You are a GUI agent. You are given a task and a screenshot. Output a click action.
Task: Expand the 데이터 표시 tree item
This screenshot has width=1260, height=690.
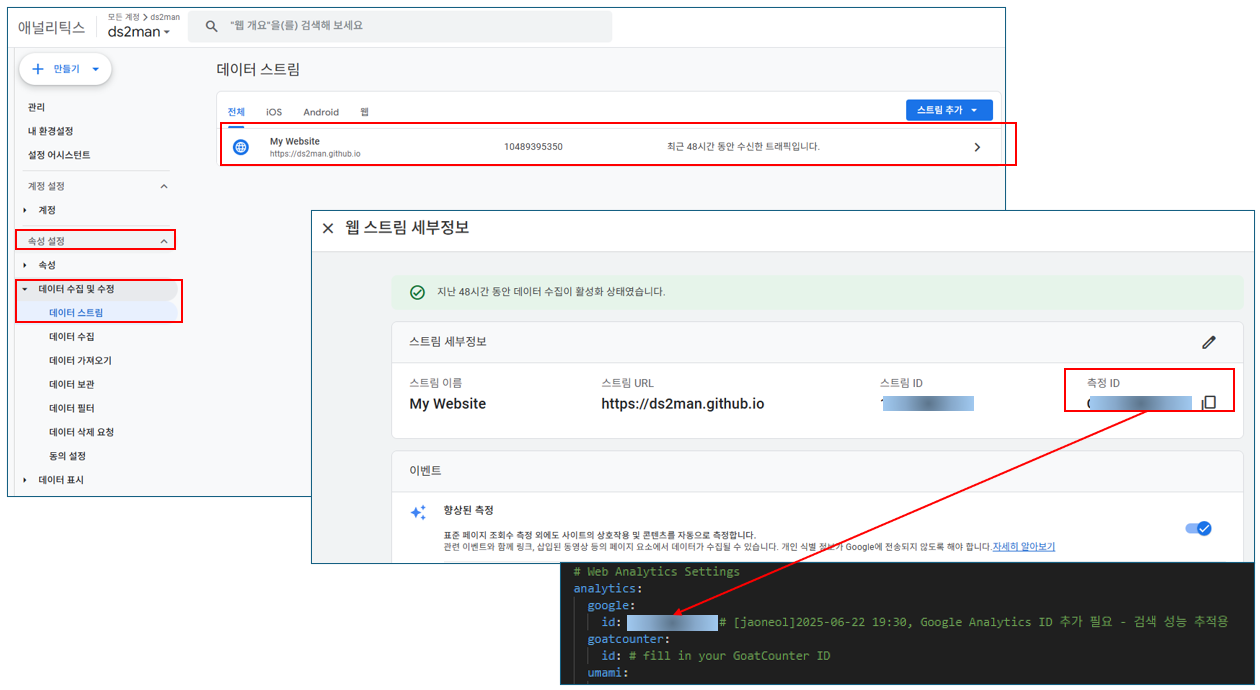click(24, 480)
